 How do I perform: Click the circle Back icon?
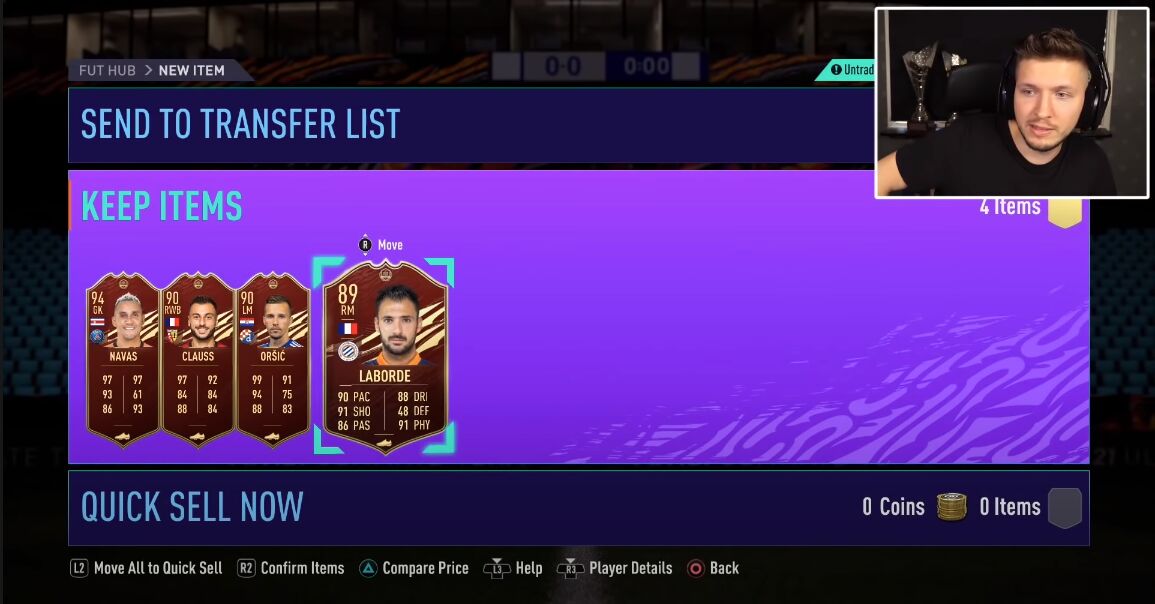pos(695,568)
